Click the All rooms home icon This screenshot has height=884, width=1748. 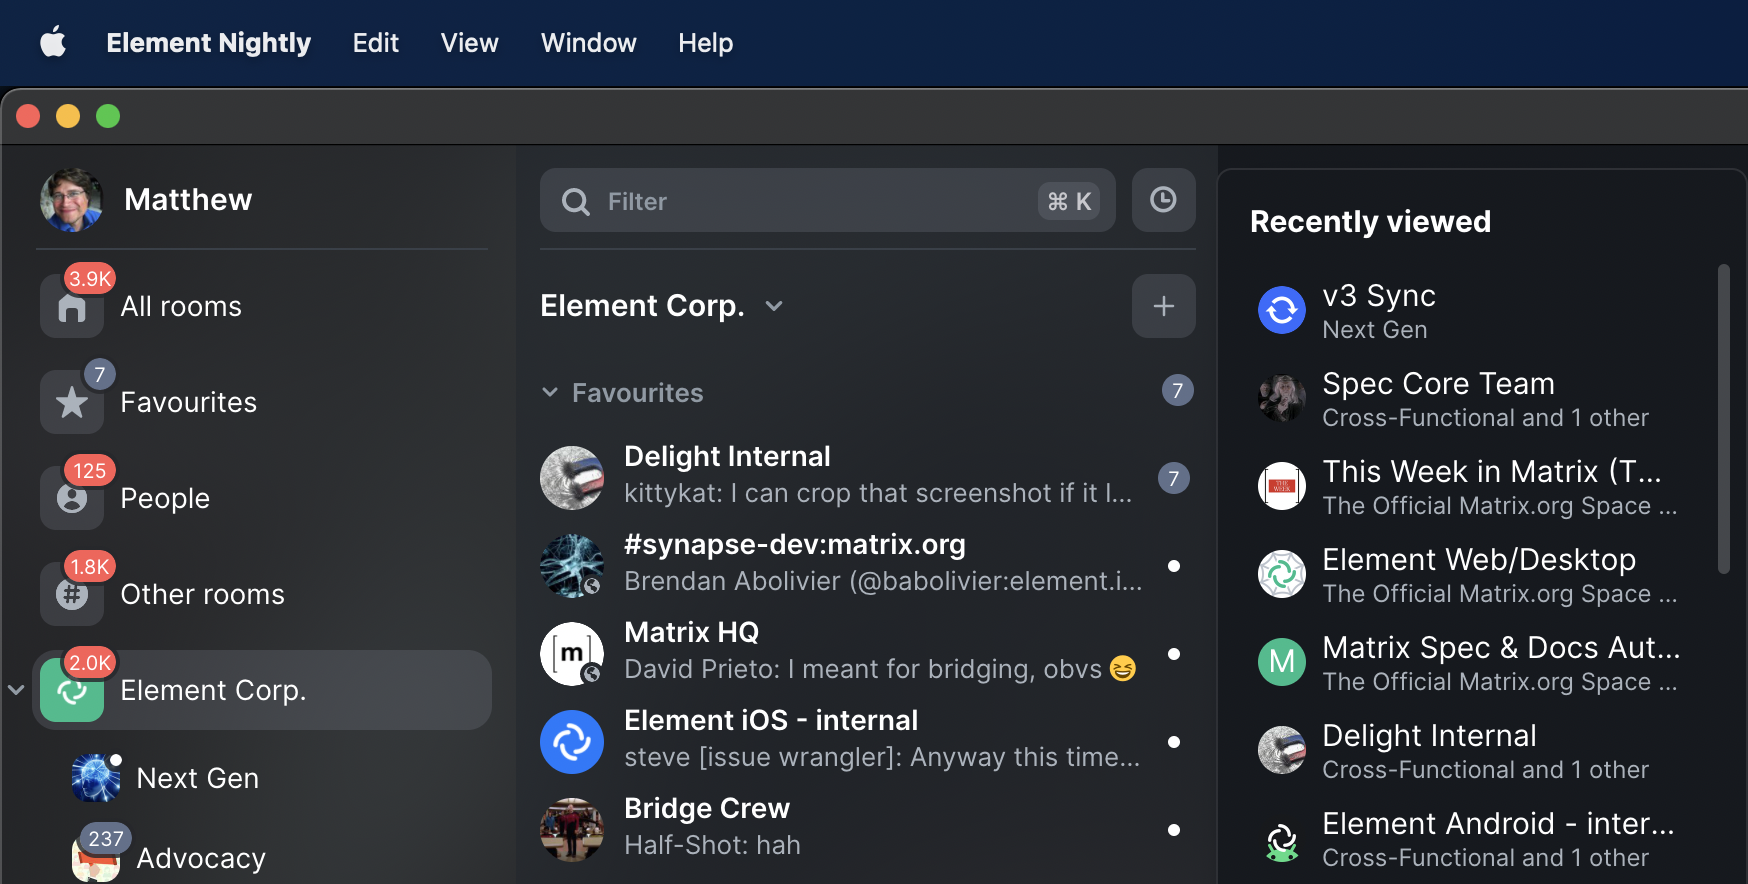coord(72,307)
